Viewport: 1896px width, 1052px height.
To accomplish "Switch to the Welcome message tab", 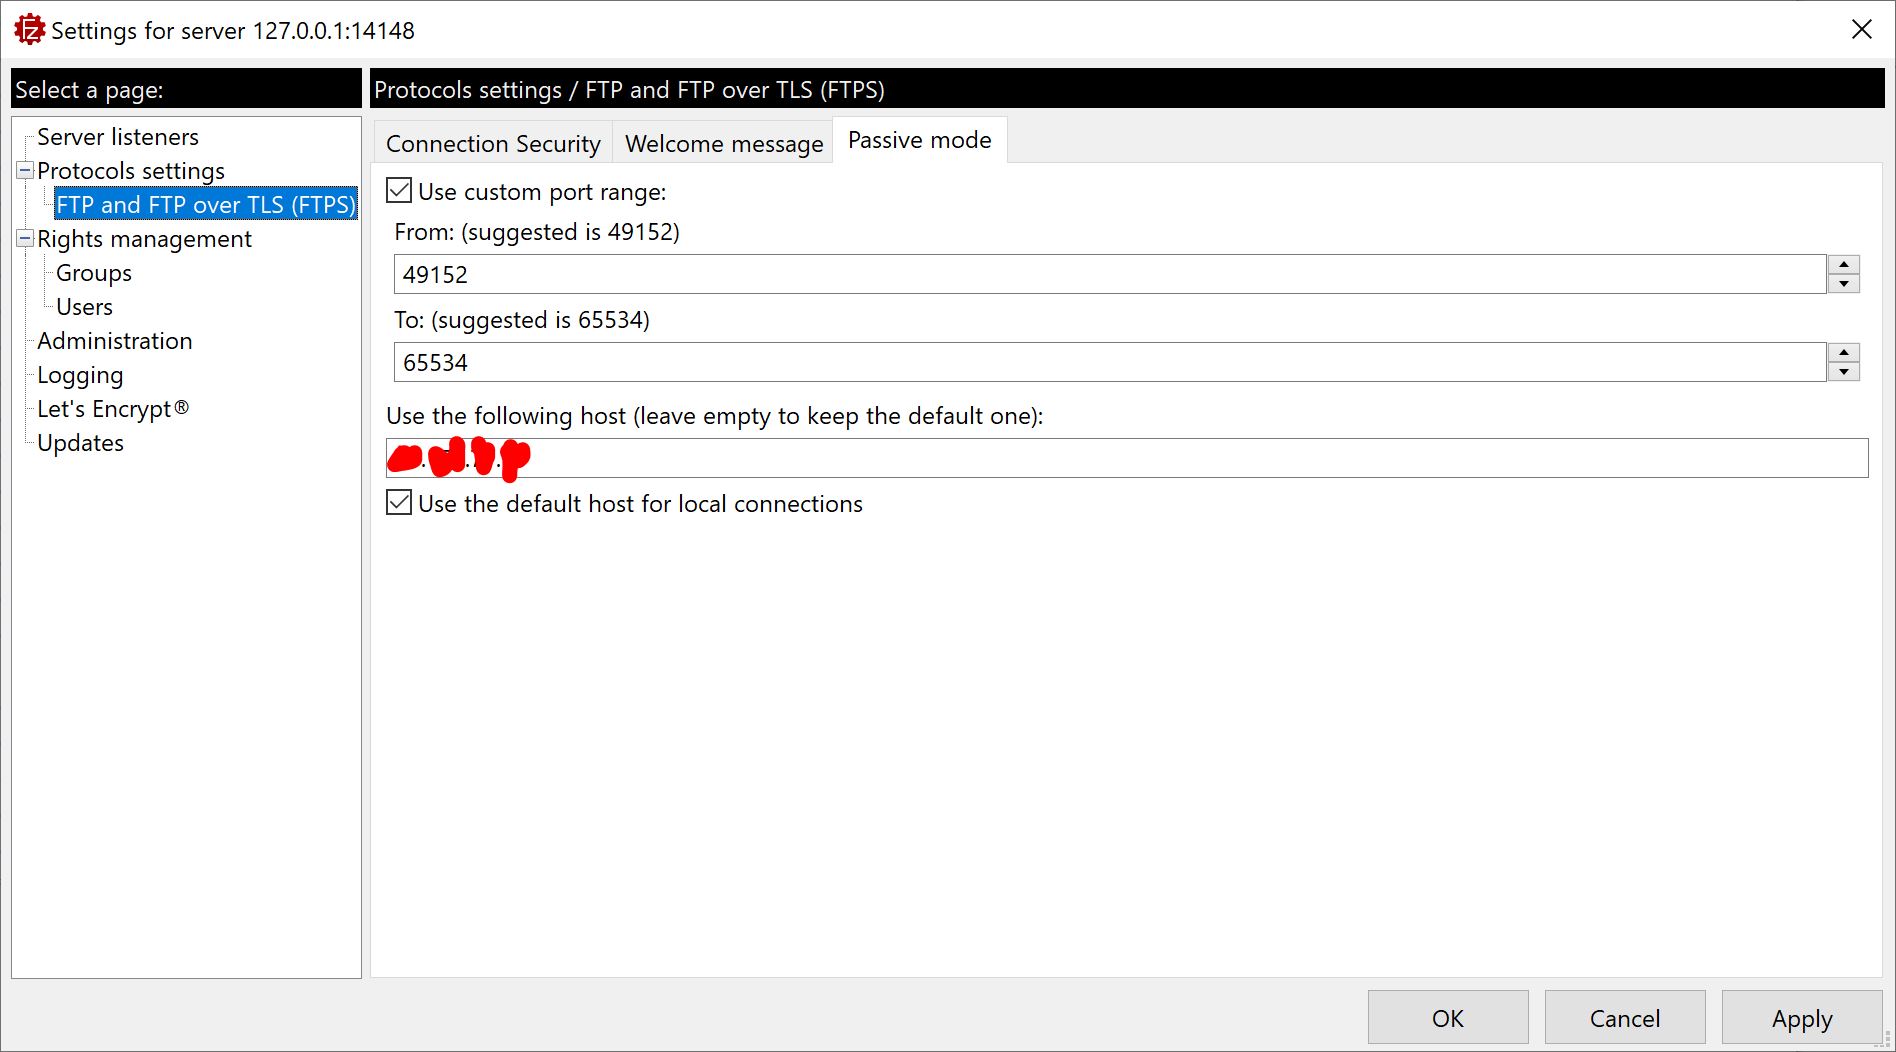I will point(724,143).
